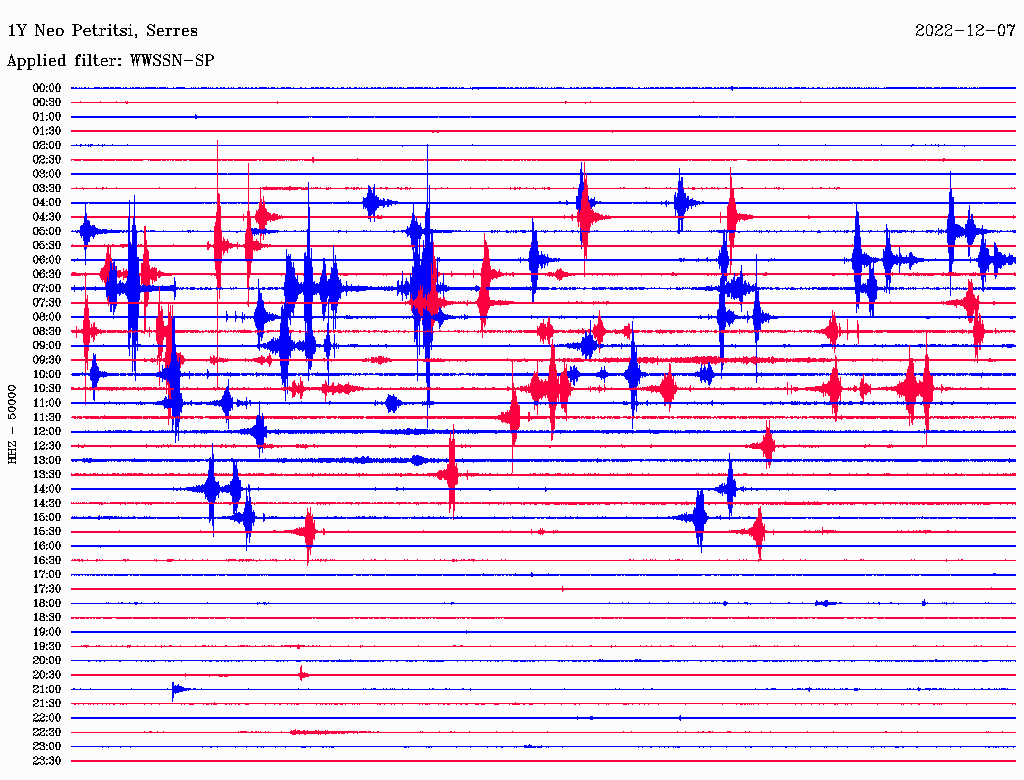Select the 18:00 time label
Screen dimensions: 1024x780
coord(47,604)
